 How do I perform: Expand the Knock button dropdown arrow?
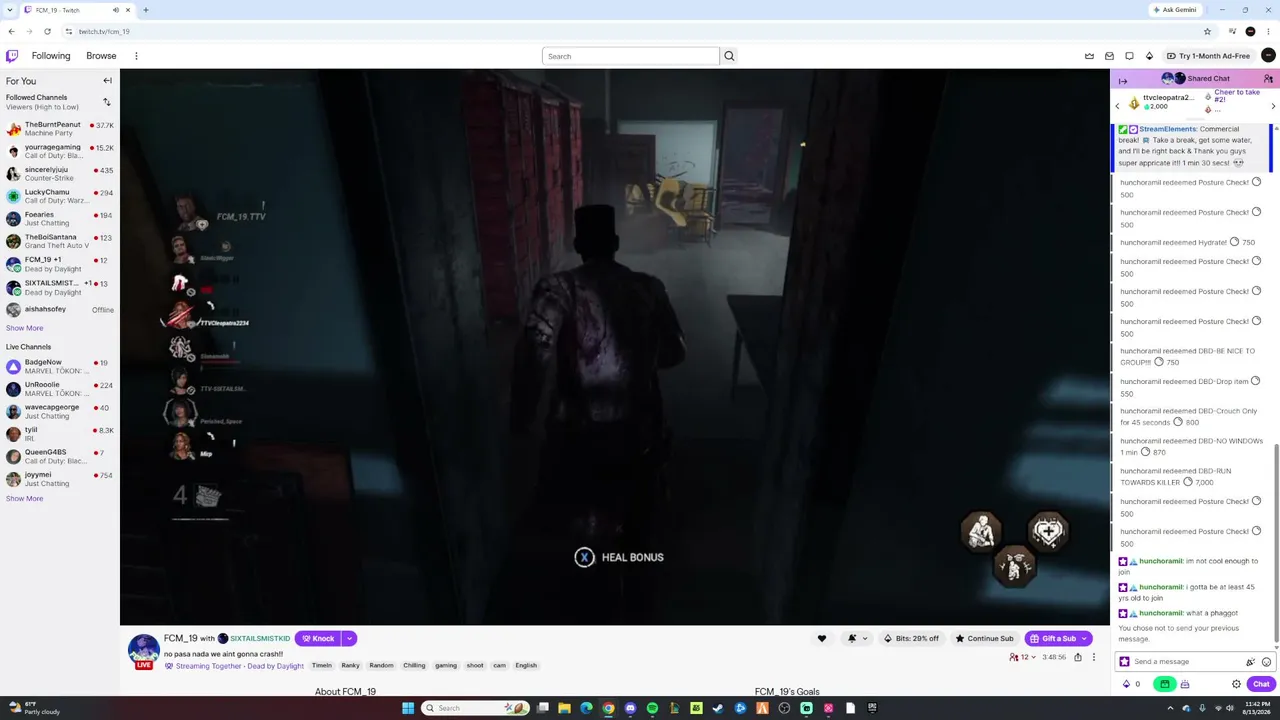coord(349,639)
